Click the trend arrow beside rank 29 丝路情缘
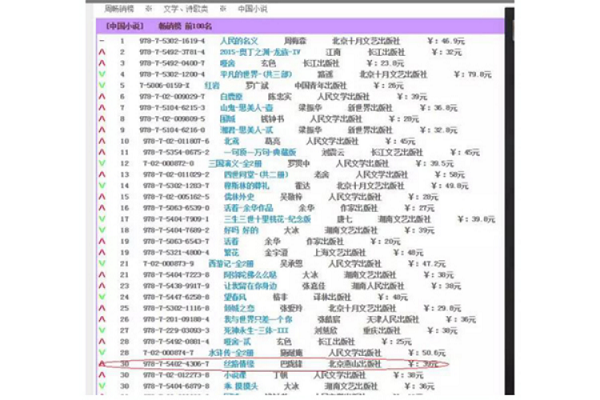This screenshot has width=600, height=400. click(x=102, y=364)
